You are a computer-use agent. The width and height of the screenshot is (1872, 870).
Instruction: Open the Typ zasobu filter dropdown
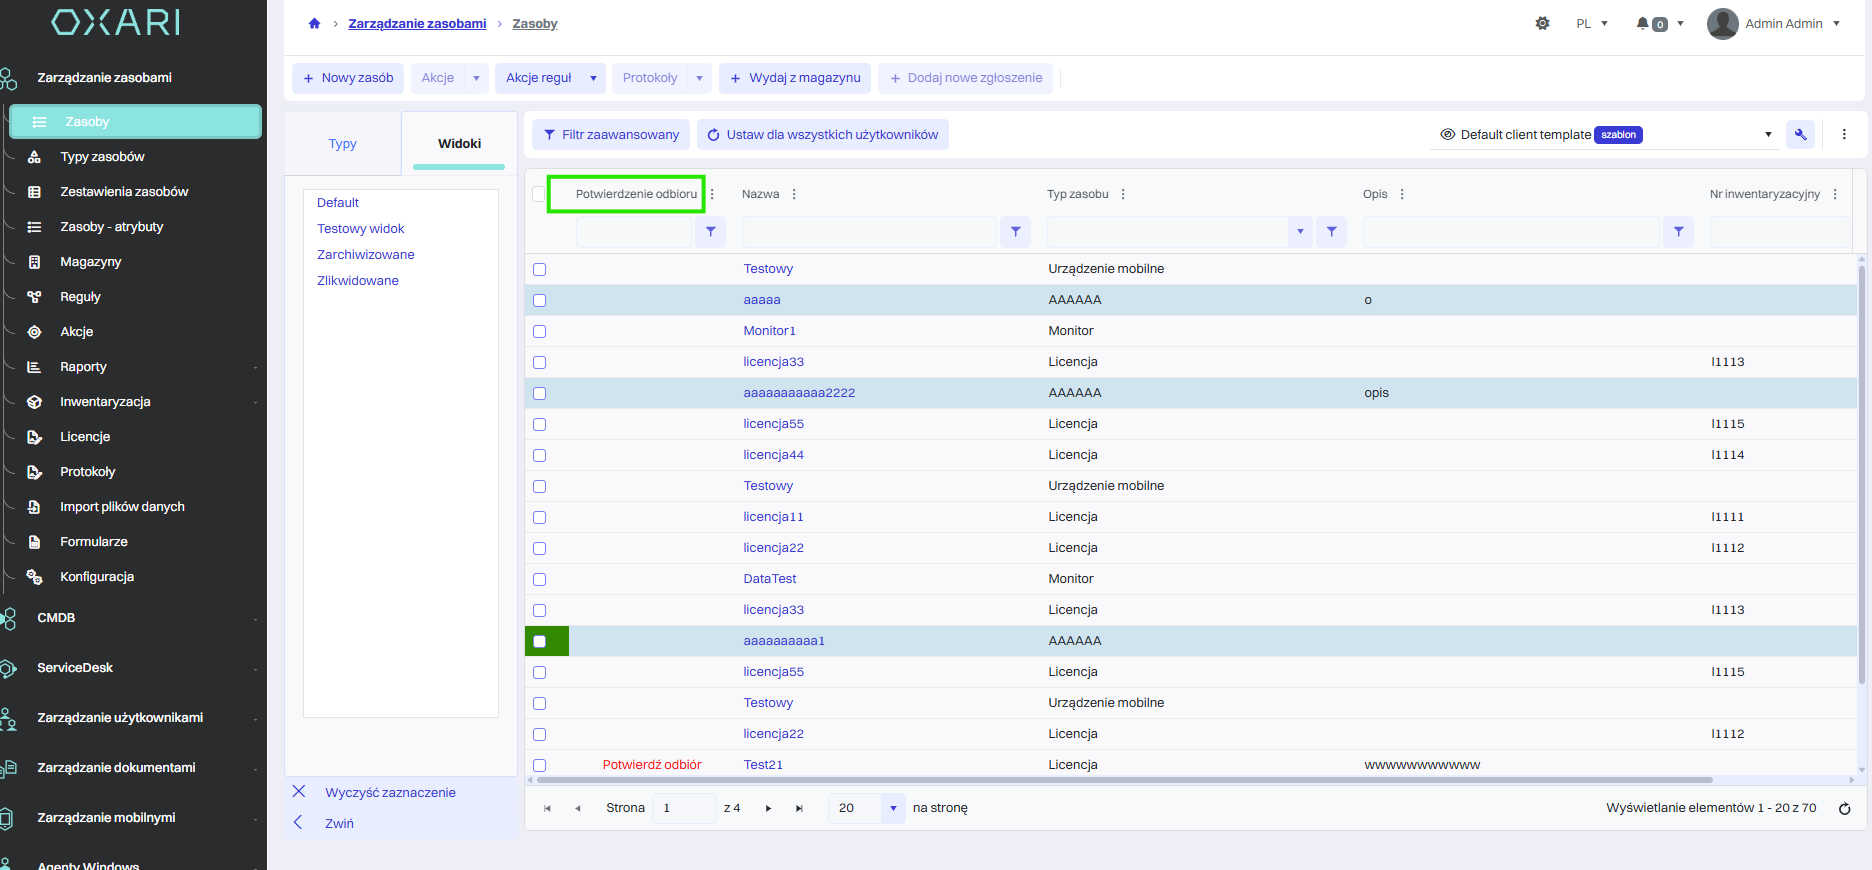click(1300, 231)
